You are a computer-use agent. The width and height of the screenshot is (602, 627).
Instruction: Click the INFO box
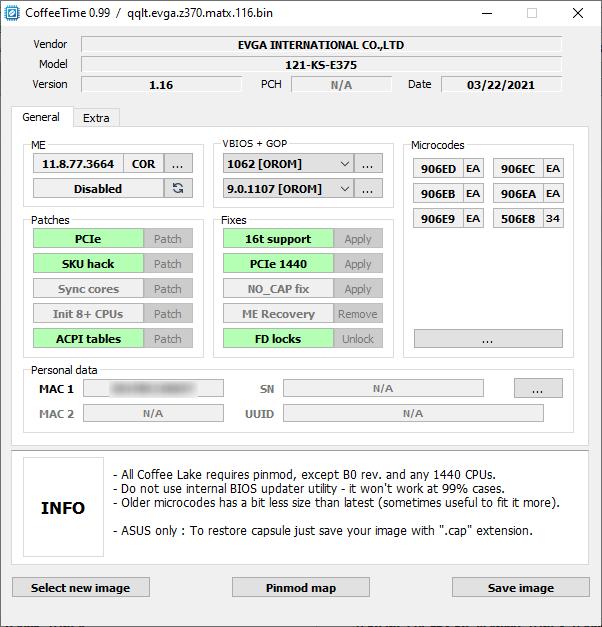(63, 507)
